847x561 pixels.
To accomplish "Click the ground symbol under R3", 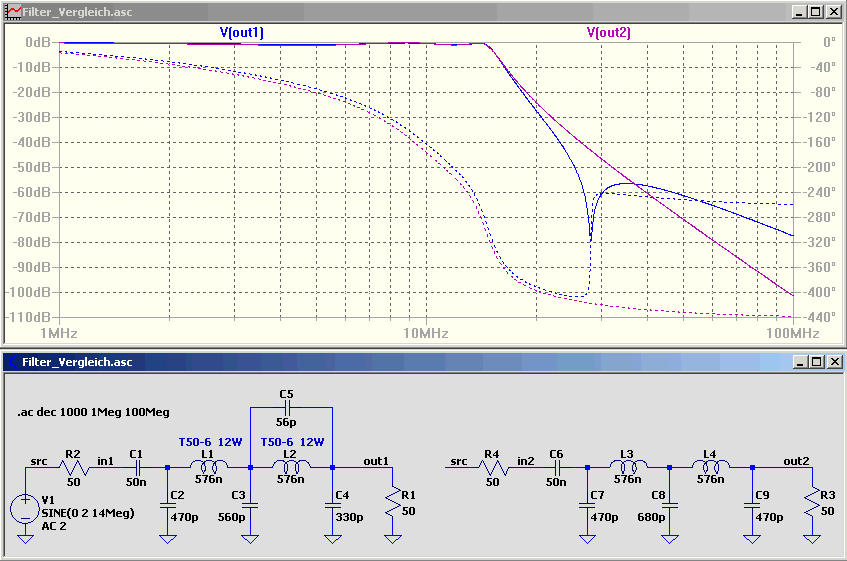I will [812, 539].
